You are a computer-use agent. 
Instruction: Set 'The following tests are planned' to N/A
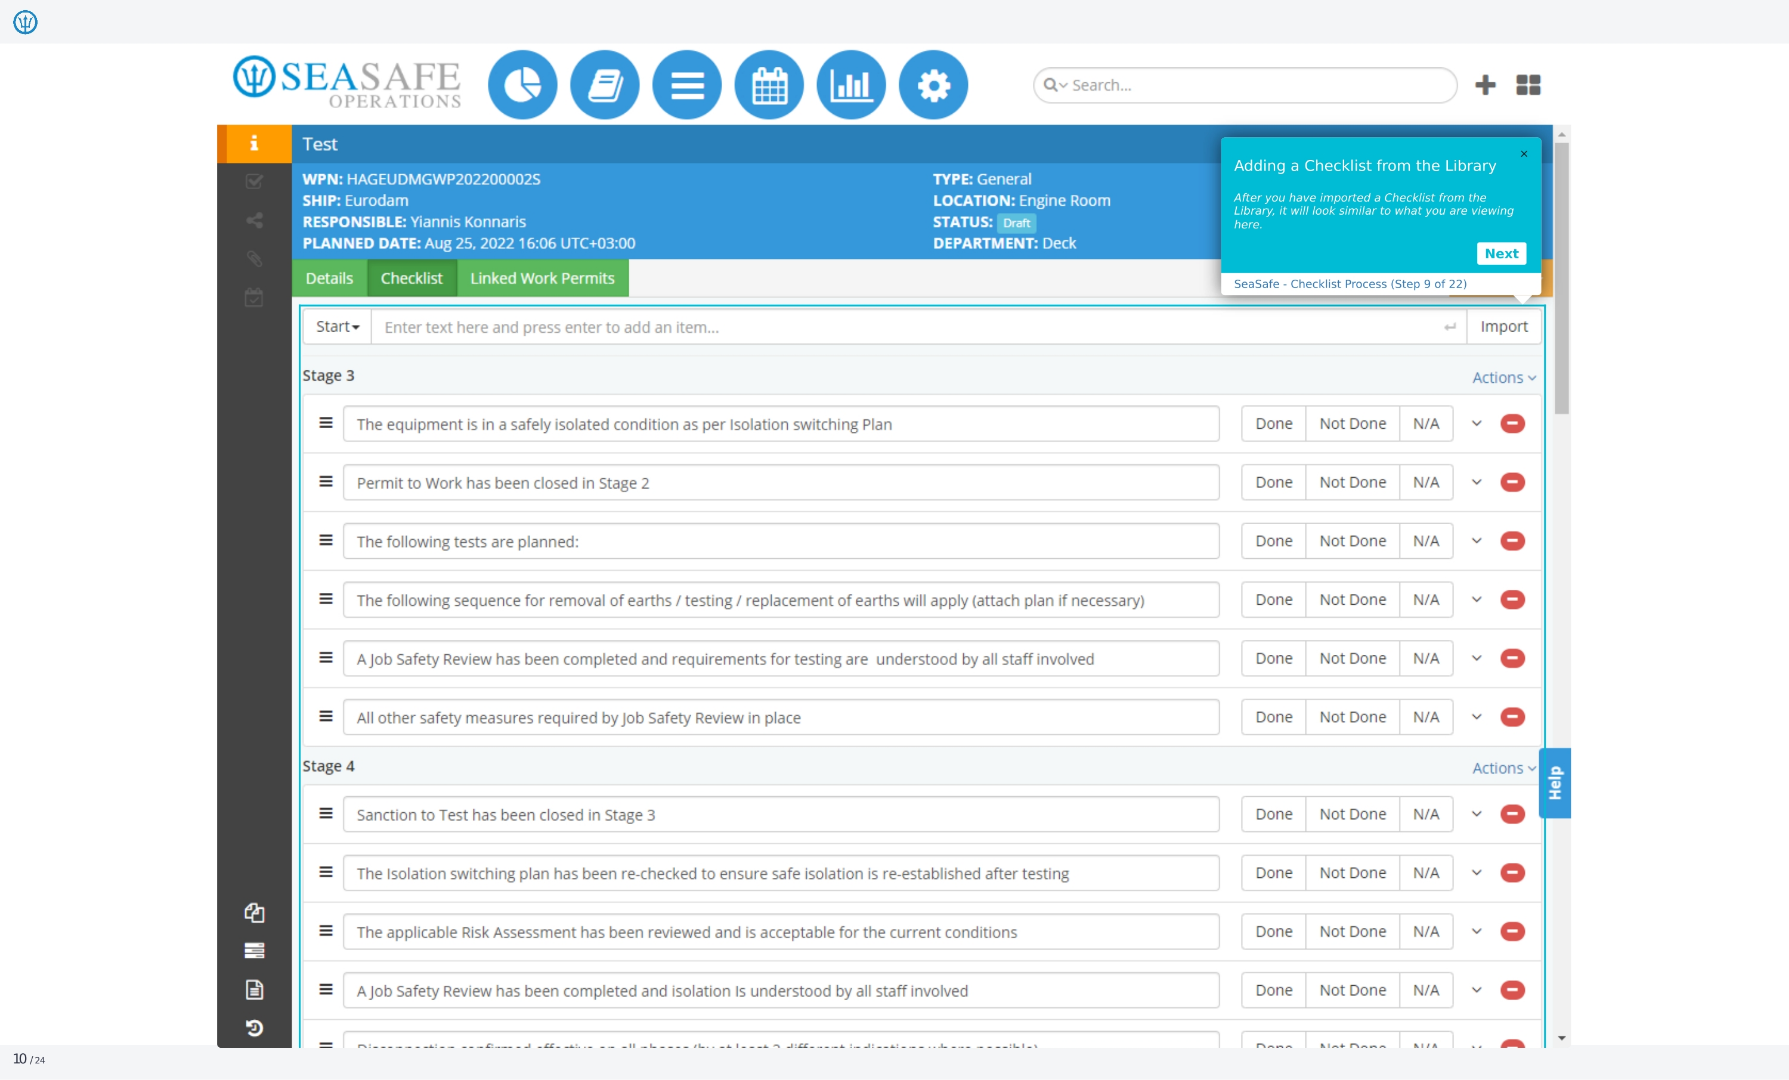1426,541
